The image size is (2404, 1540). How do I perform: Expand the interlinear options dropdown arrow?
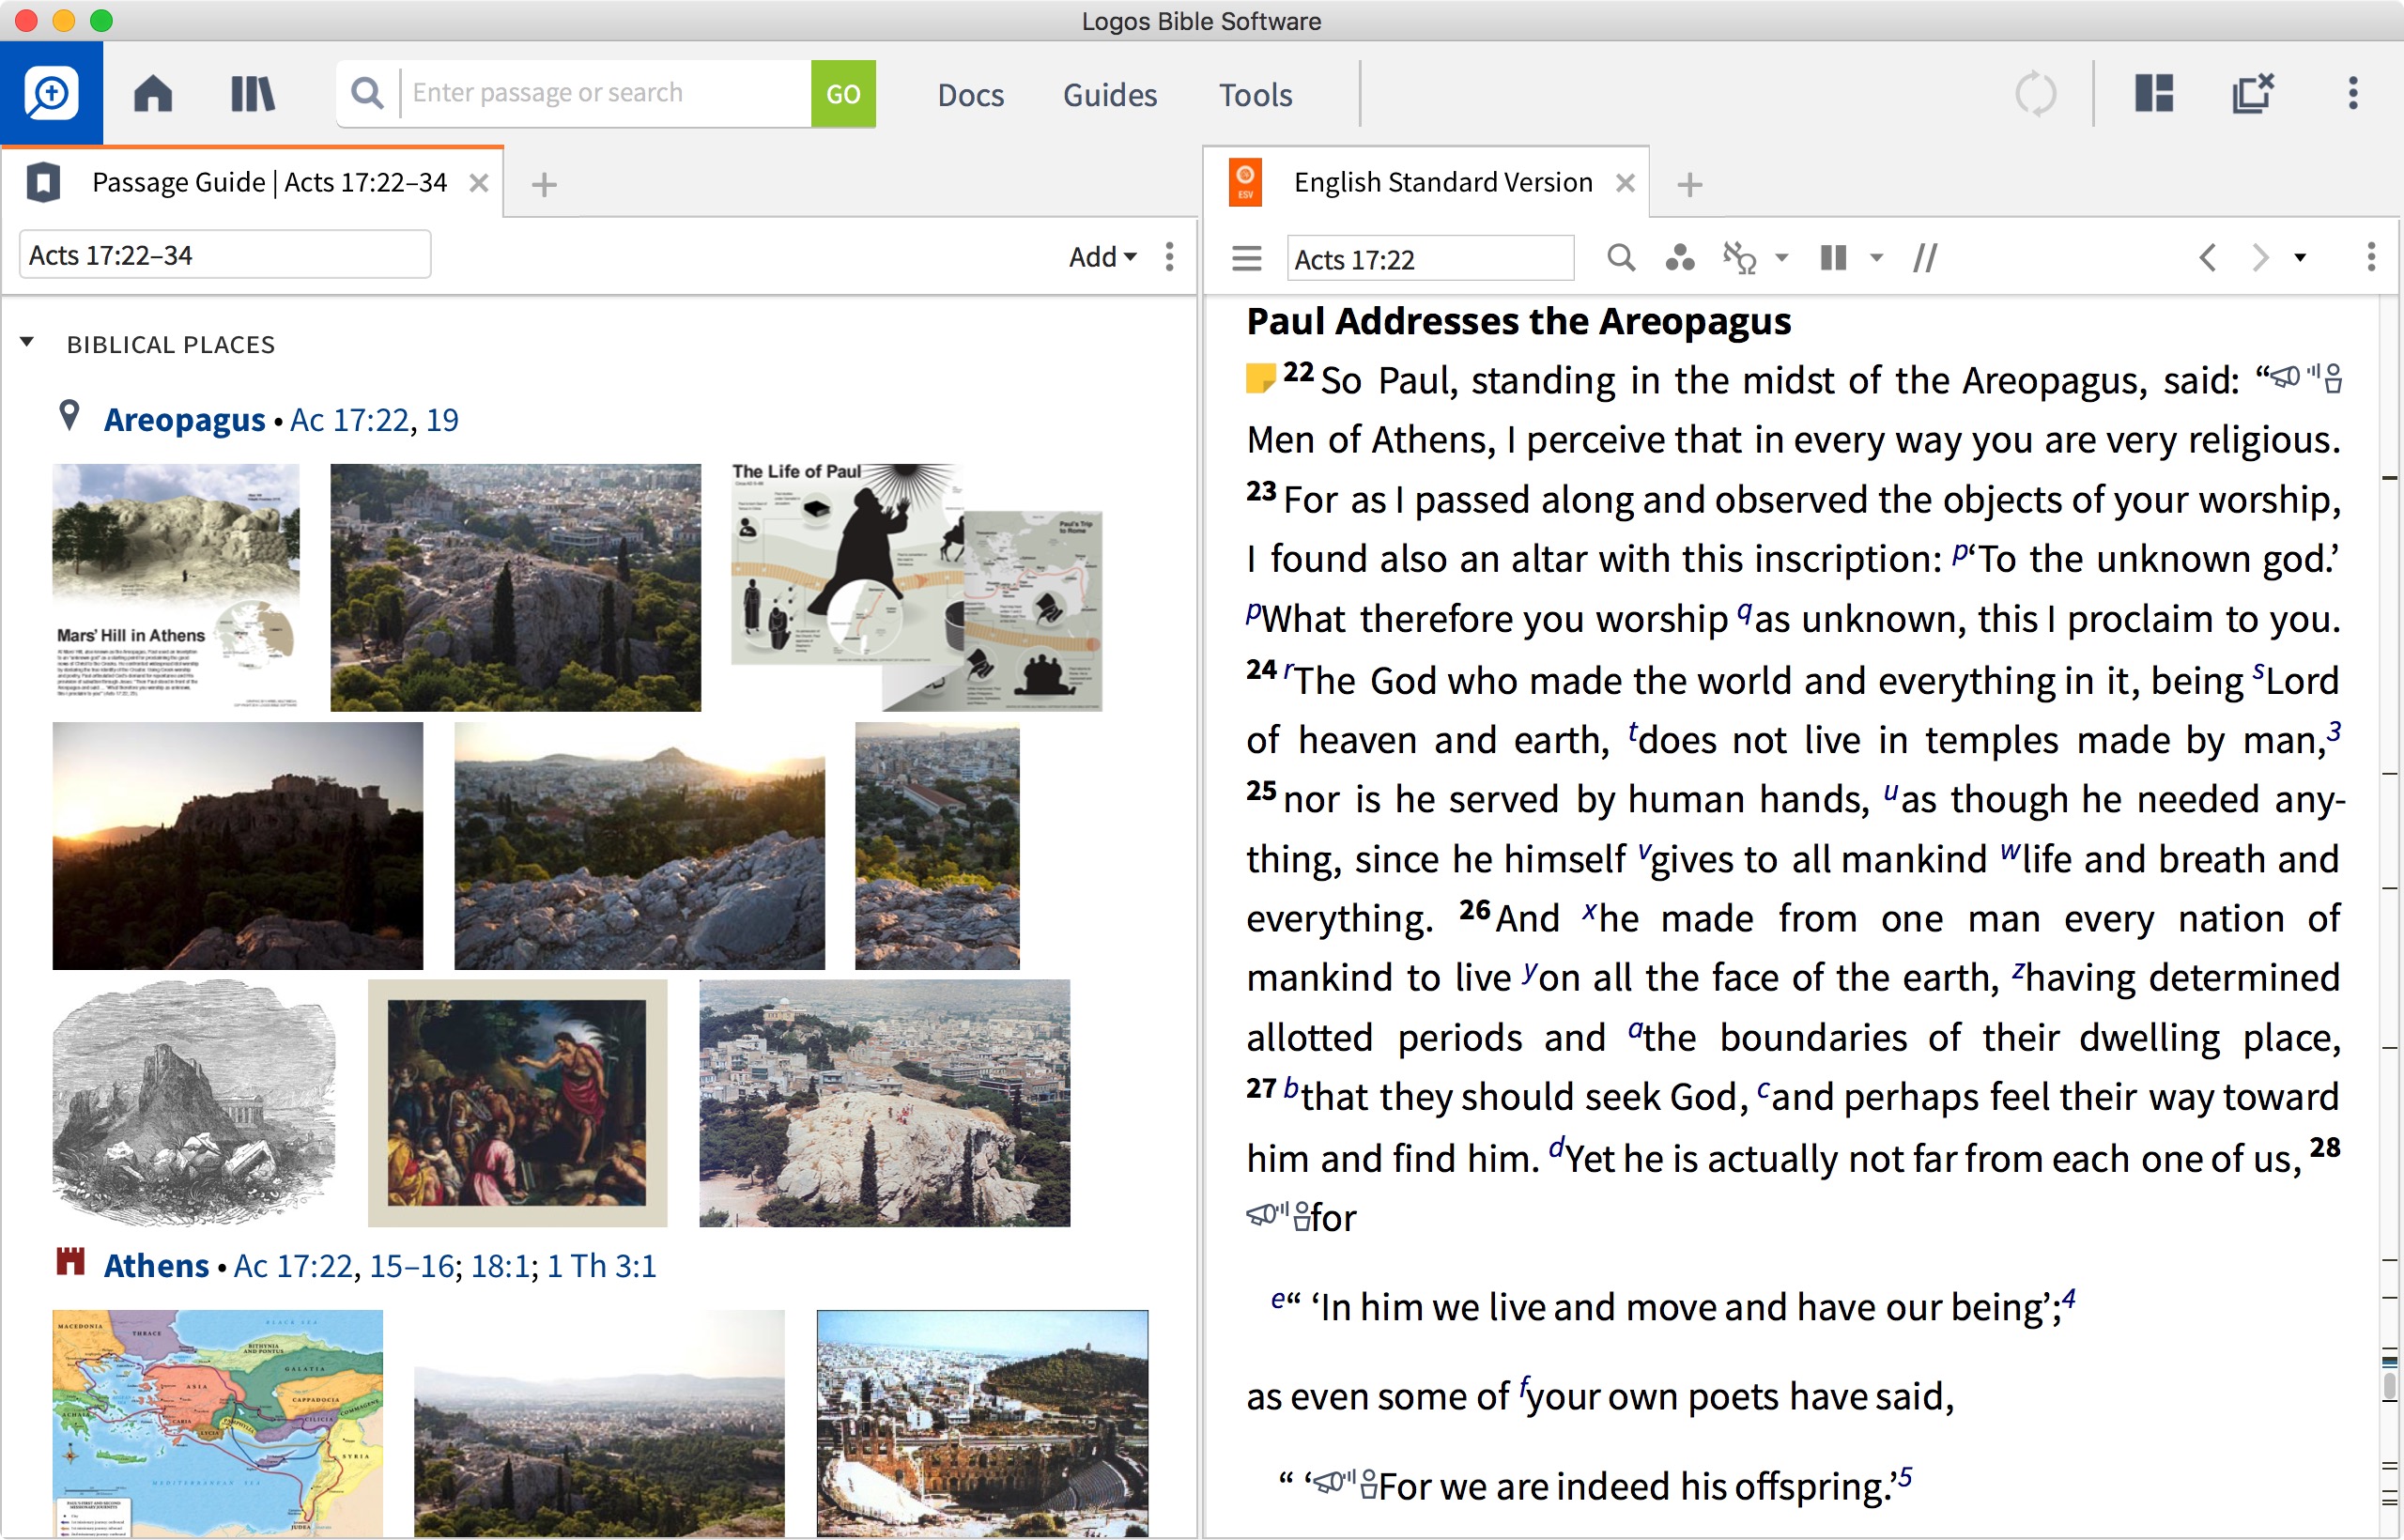point(1781,258)
